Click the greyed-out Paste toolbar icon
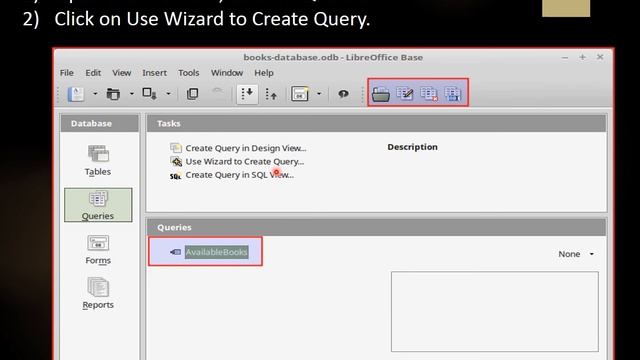The image size is (640, 360). pyautogui.click(x=218, y=94)
